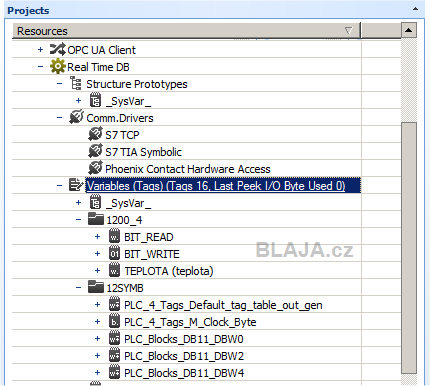Click the BIT_WRITE tag icon
Screen dimensions: 430x386
(x=114, y=253)
